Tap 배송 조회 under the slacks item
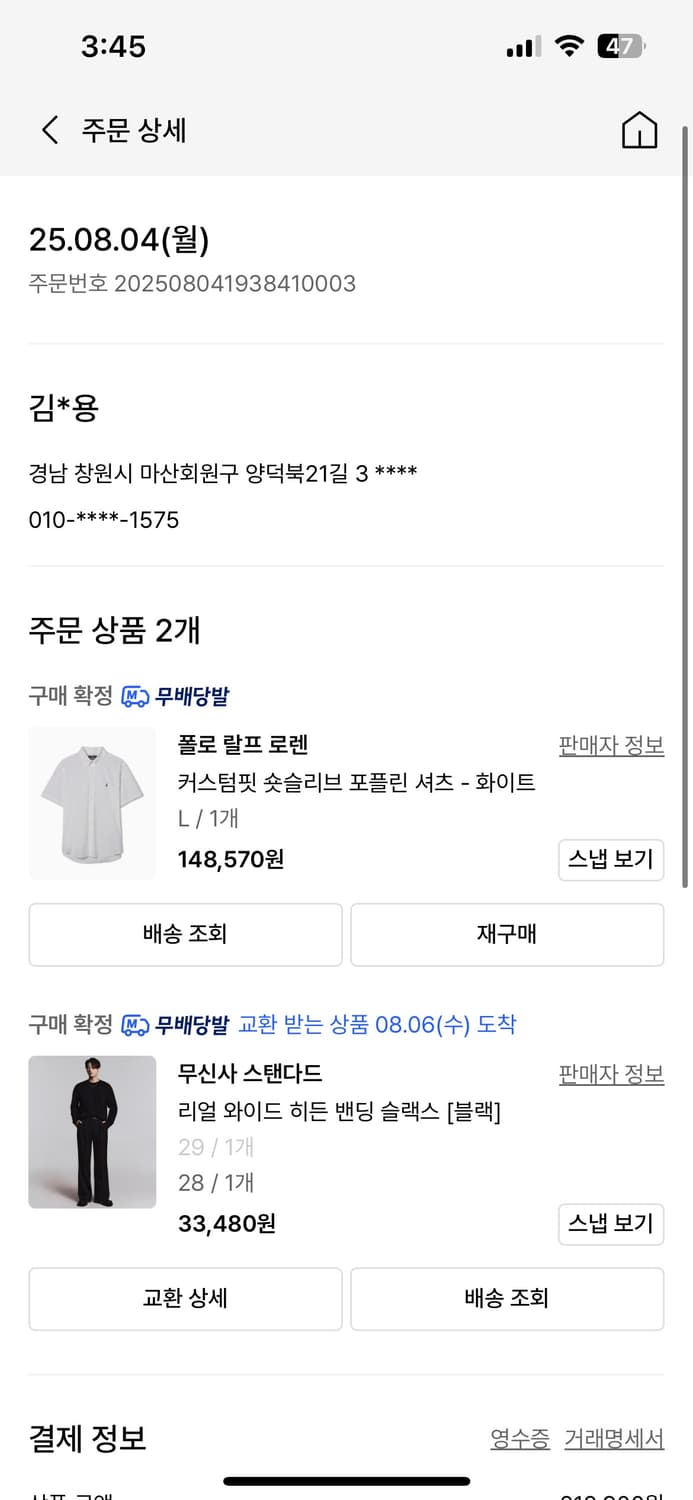 pyautogui.click(x=507, y=1298)
